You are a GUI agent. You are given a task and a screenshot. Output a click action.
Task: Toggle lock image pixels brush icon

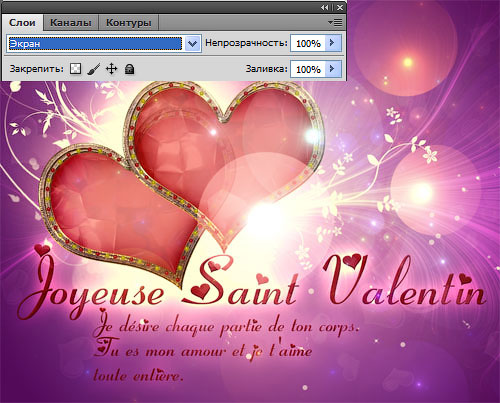94,69
